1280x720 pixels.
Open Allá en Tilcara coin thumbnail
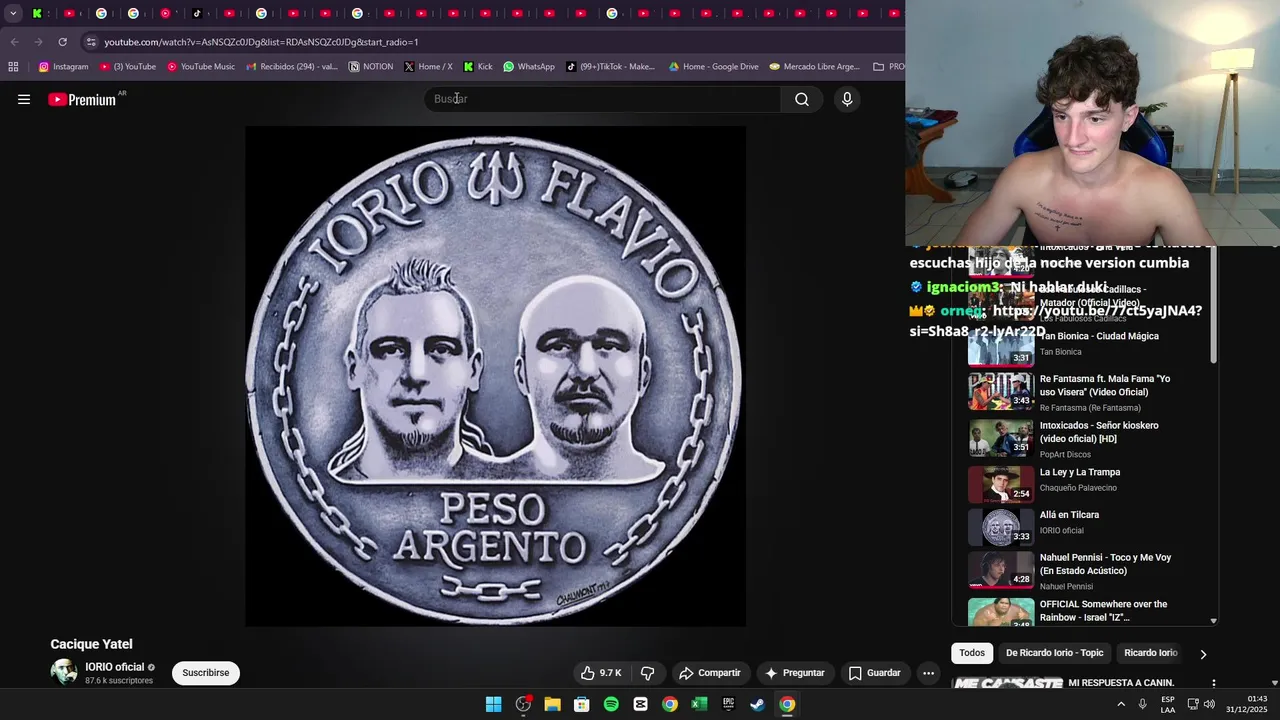(x=1001, y=527)
